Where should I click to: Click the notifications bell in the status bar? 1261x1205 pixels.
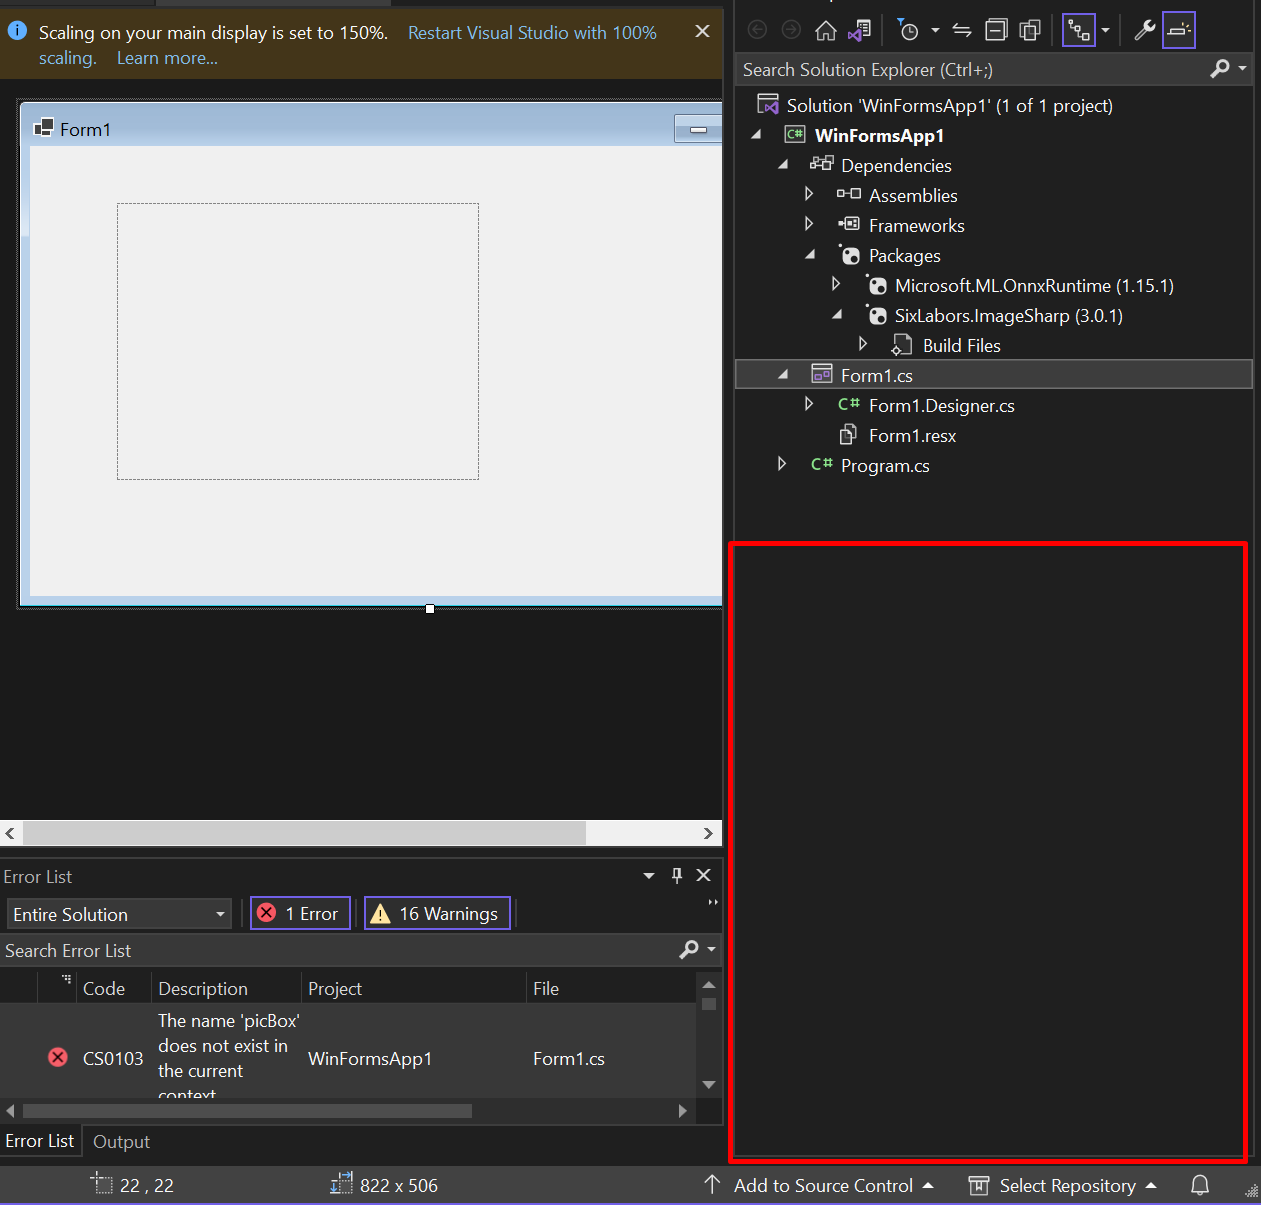(x=1199, y=1185)
